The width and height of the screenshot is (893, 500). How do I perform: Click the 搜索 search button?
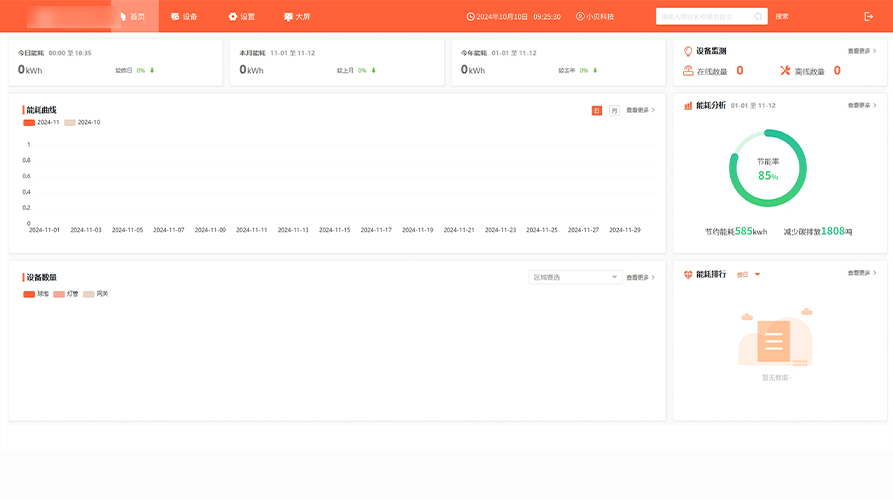click(x=782, y=17)
